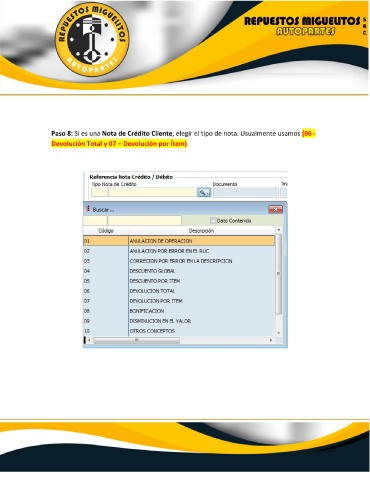Toggle the Dato Contenido checkbox
This screenshot has width=370, height=480.
pos(213,220)
